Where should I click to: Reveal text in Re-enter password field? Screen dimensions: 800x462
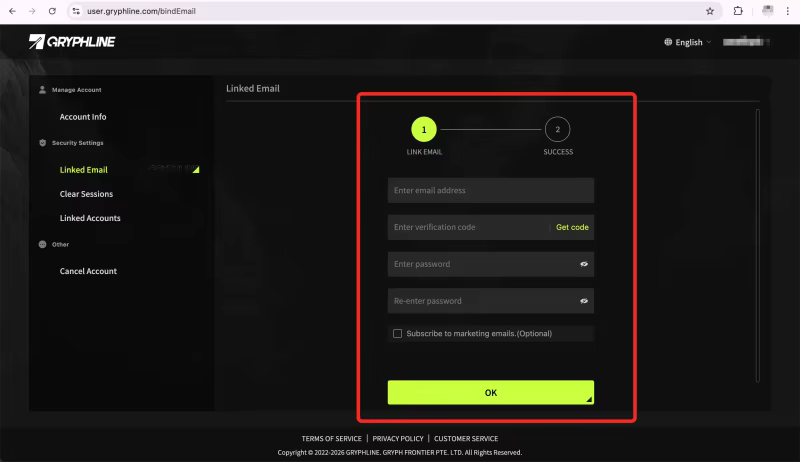tap(584, 301)
